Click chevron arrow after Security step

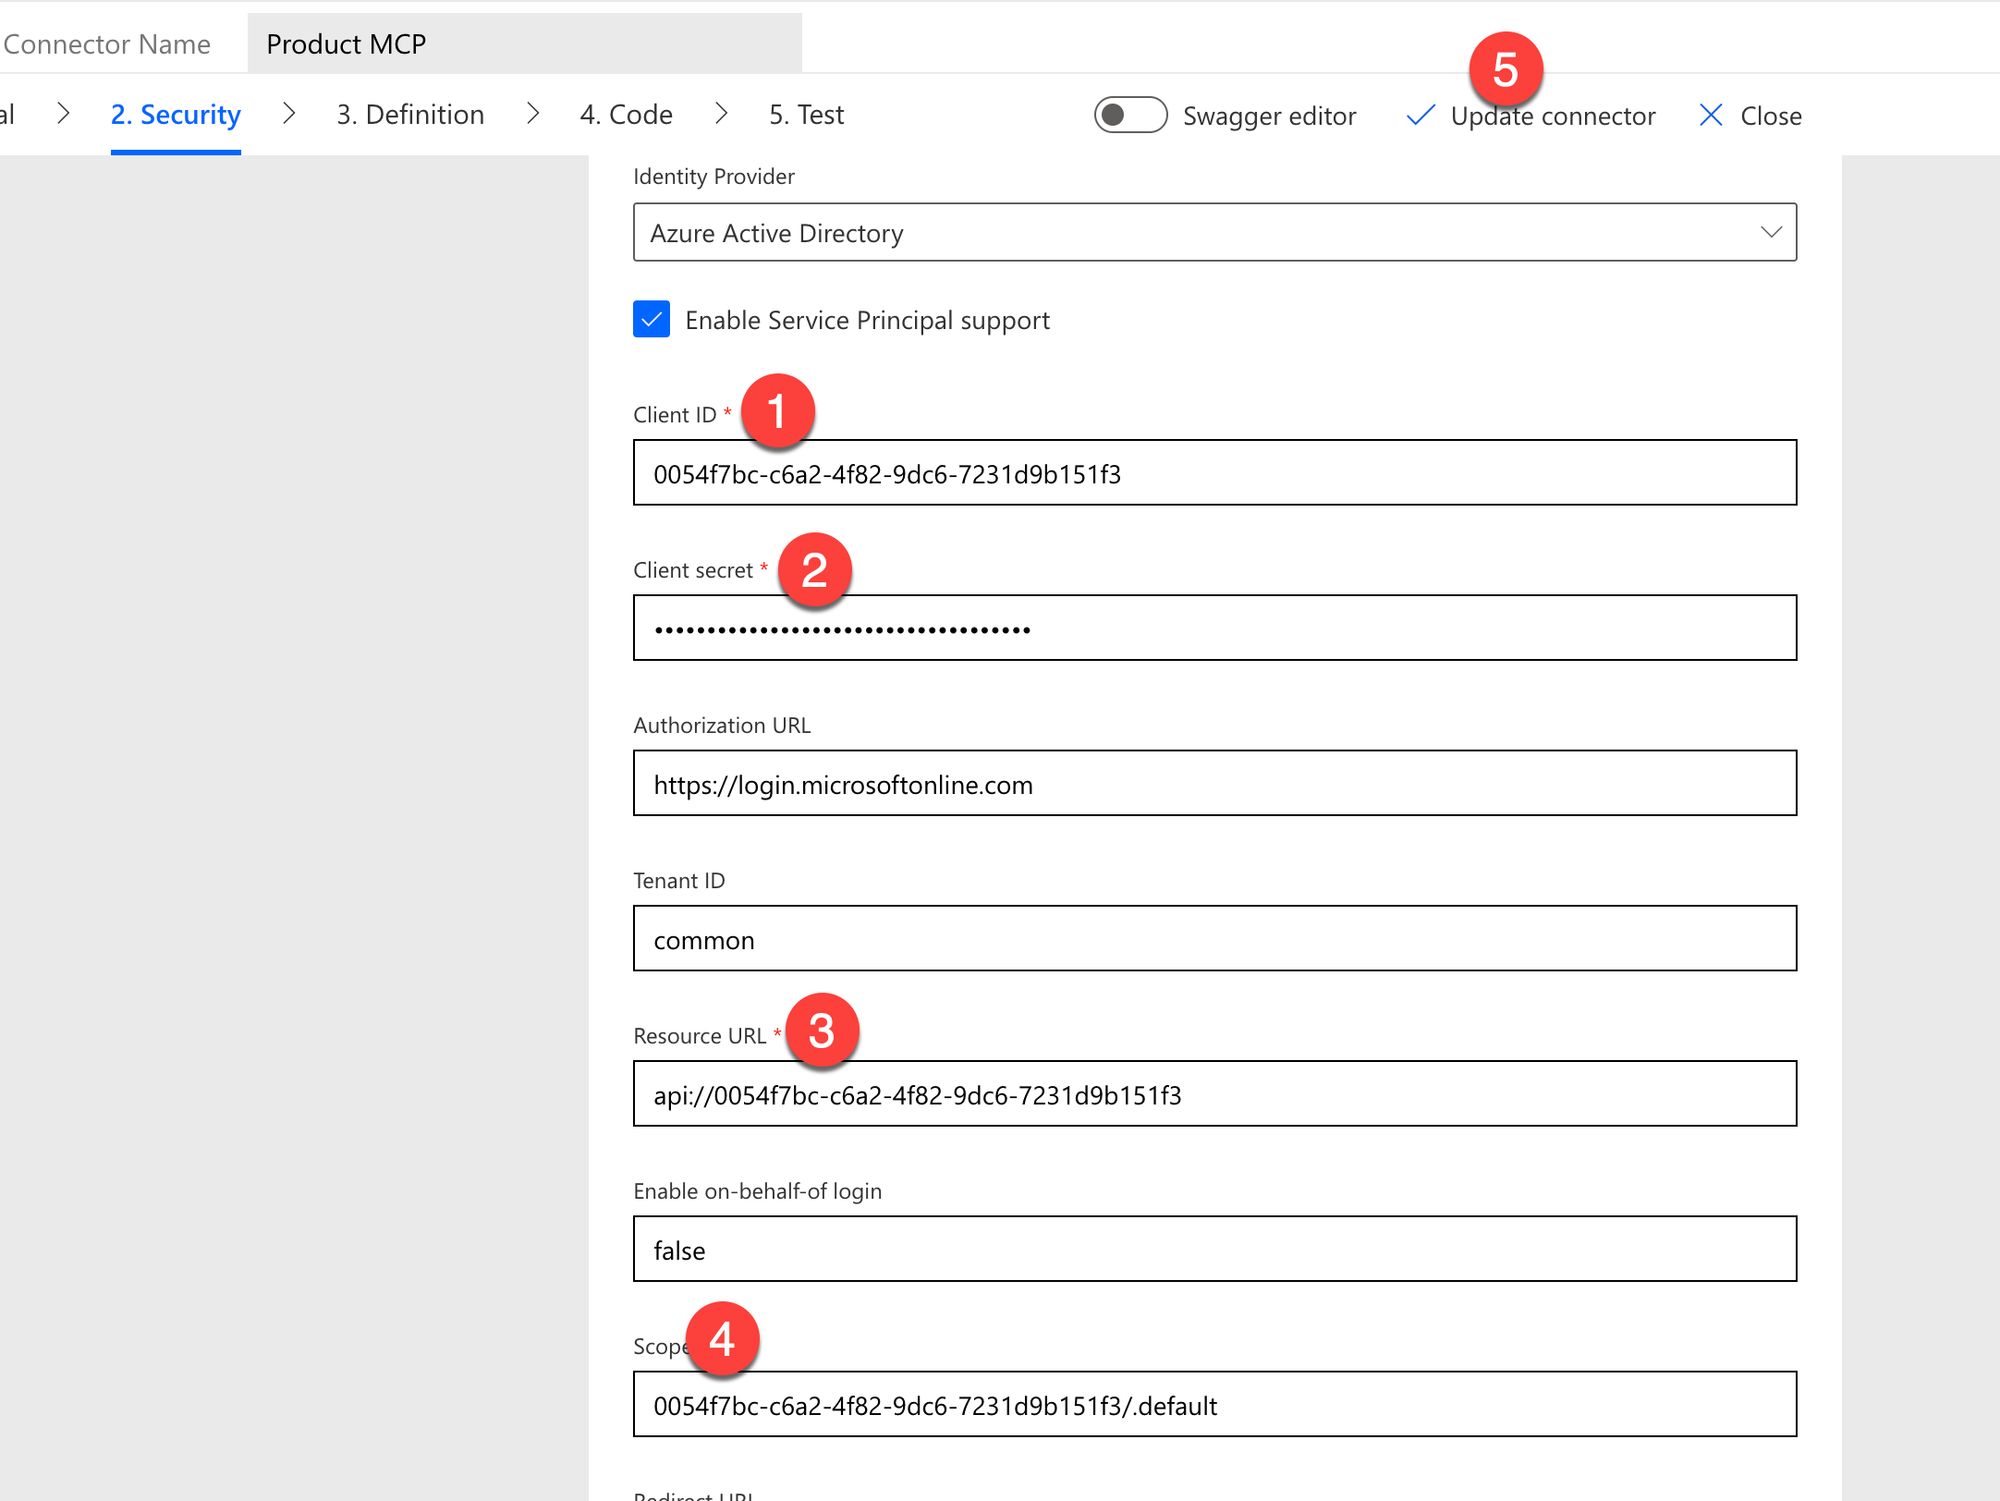(x=289, y=114)
